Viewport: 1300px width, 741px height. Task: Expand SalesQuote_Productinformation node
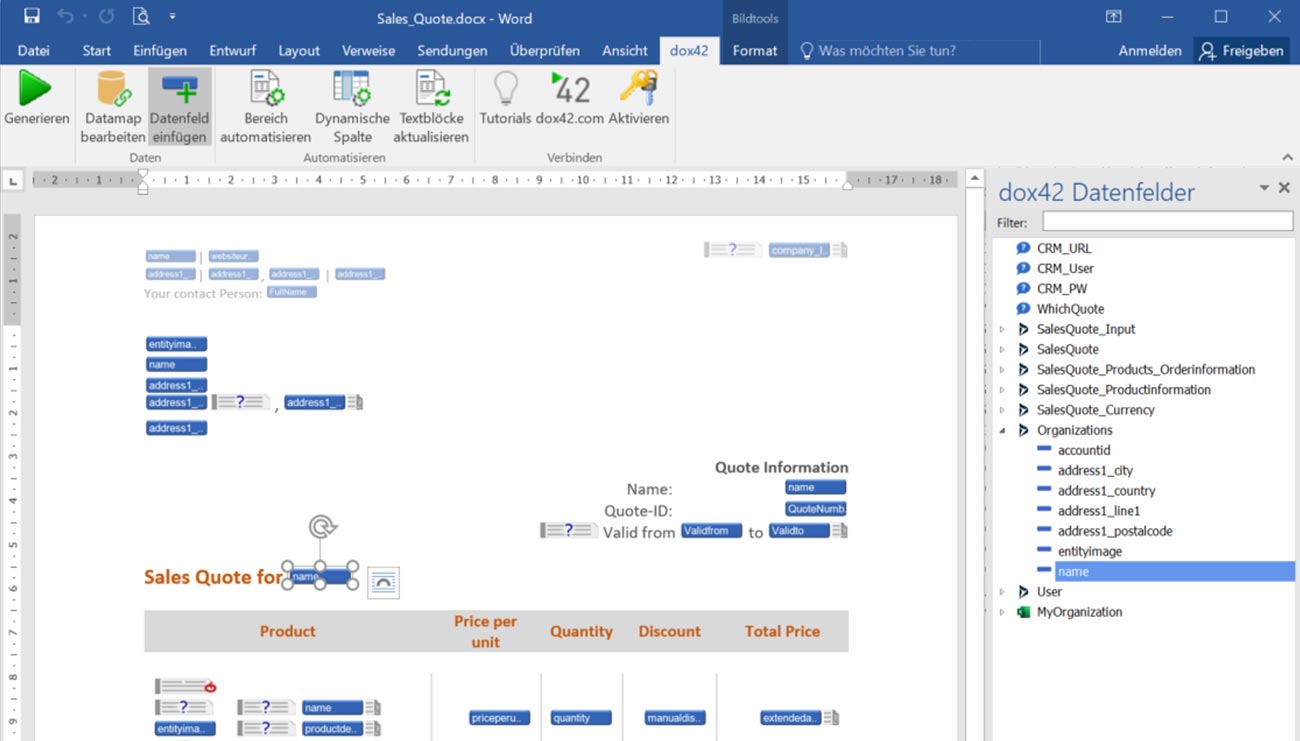point(1002,390)
